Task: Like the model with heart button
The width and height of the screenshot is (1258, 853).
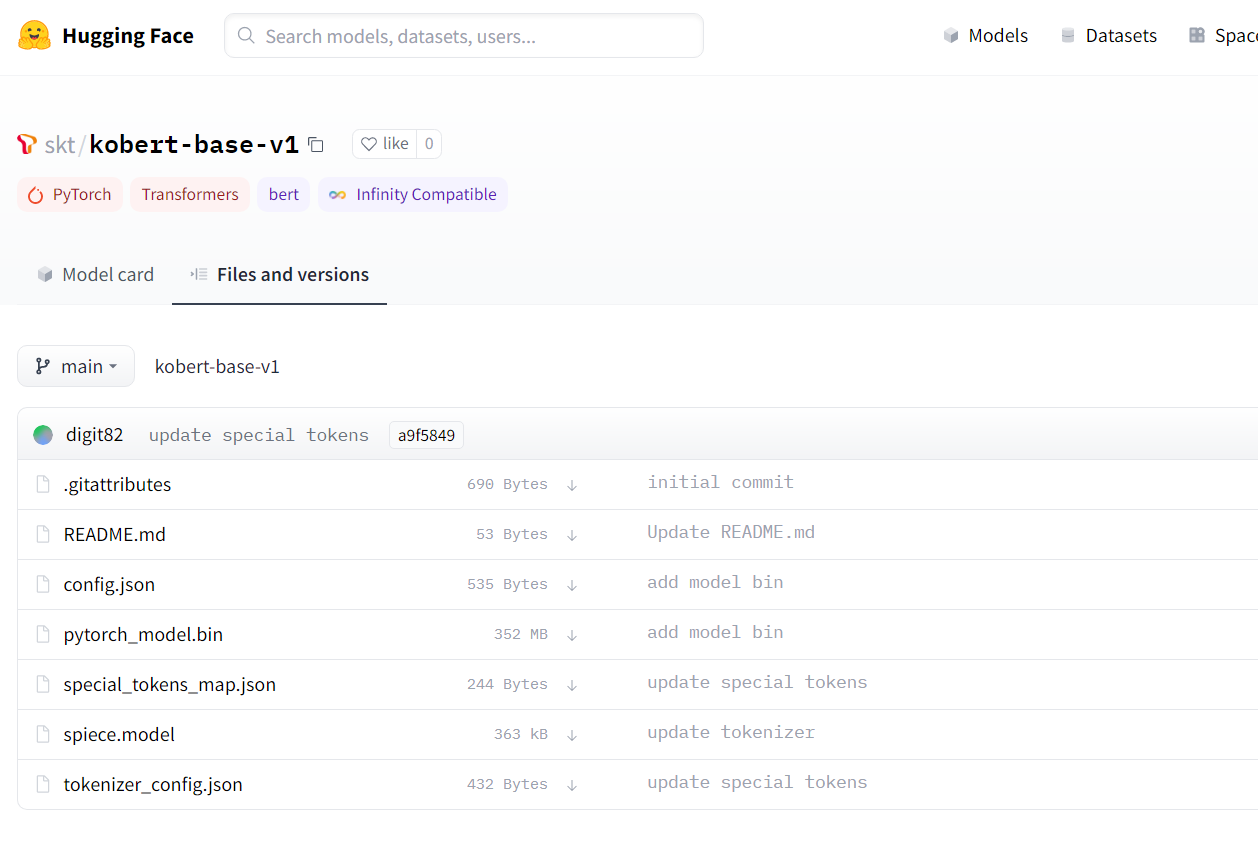Action: pyautogui.click(x=385, y=144)
